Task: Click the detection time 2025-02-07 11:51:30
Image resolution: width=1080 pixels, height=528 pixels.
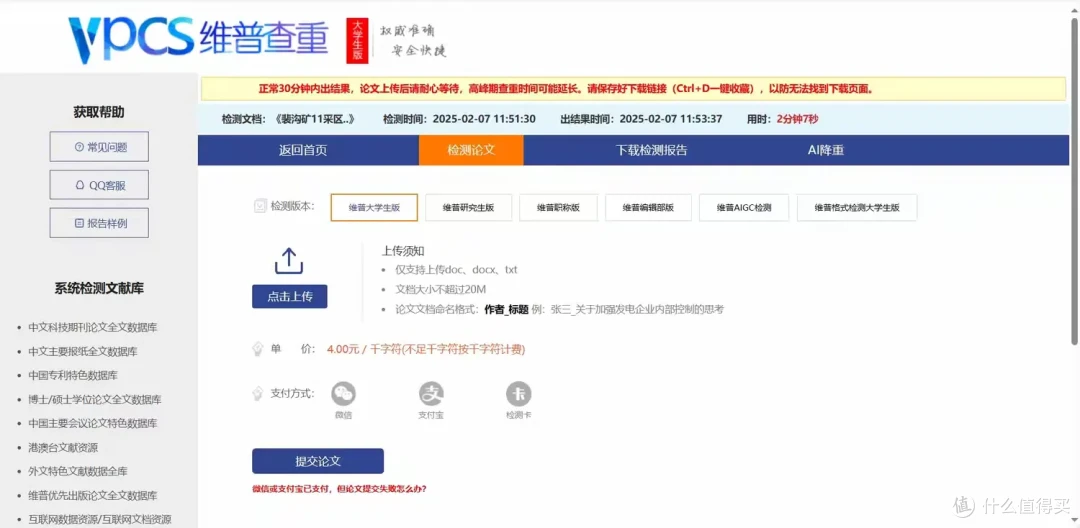Action: point(484,119)
